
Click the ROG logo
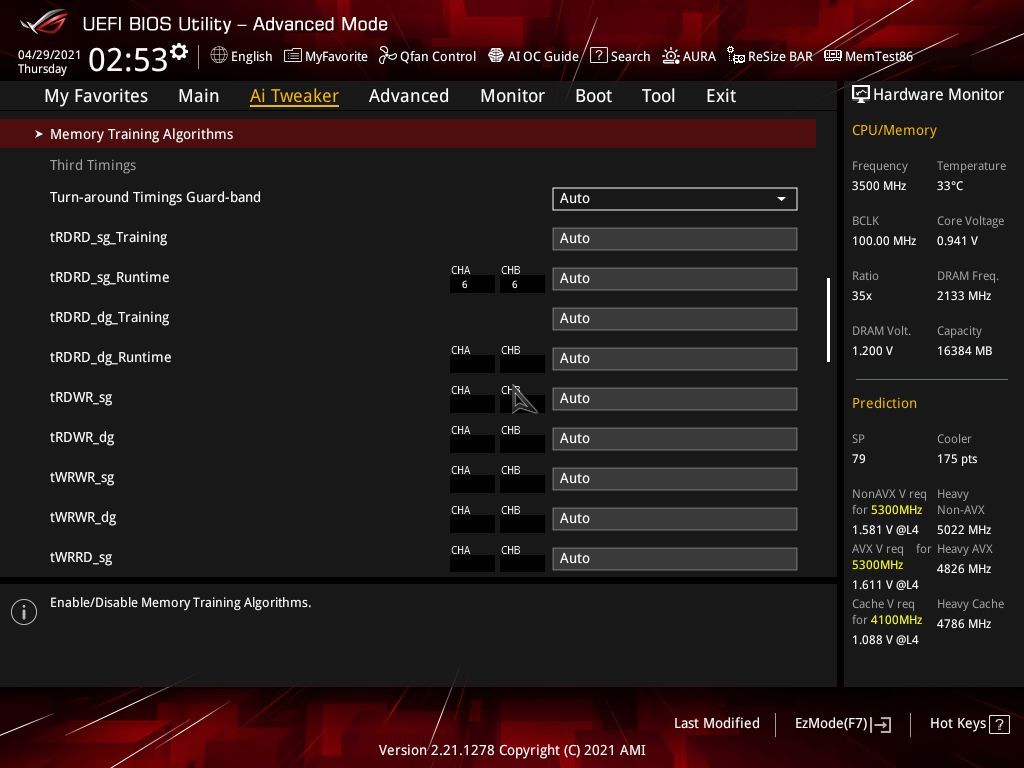(x=44, y=22)
